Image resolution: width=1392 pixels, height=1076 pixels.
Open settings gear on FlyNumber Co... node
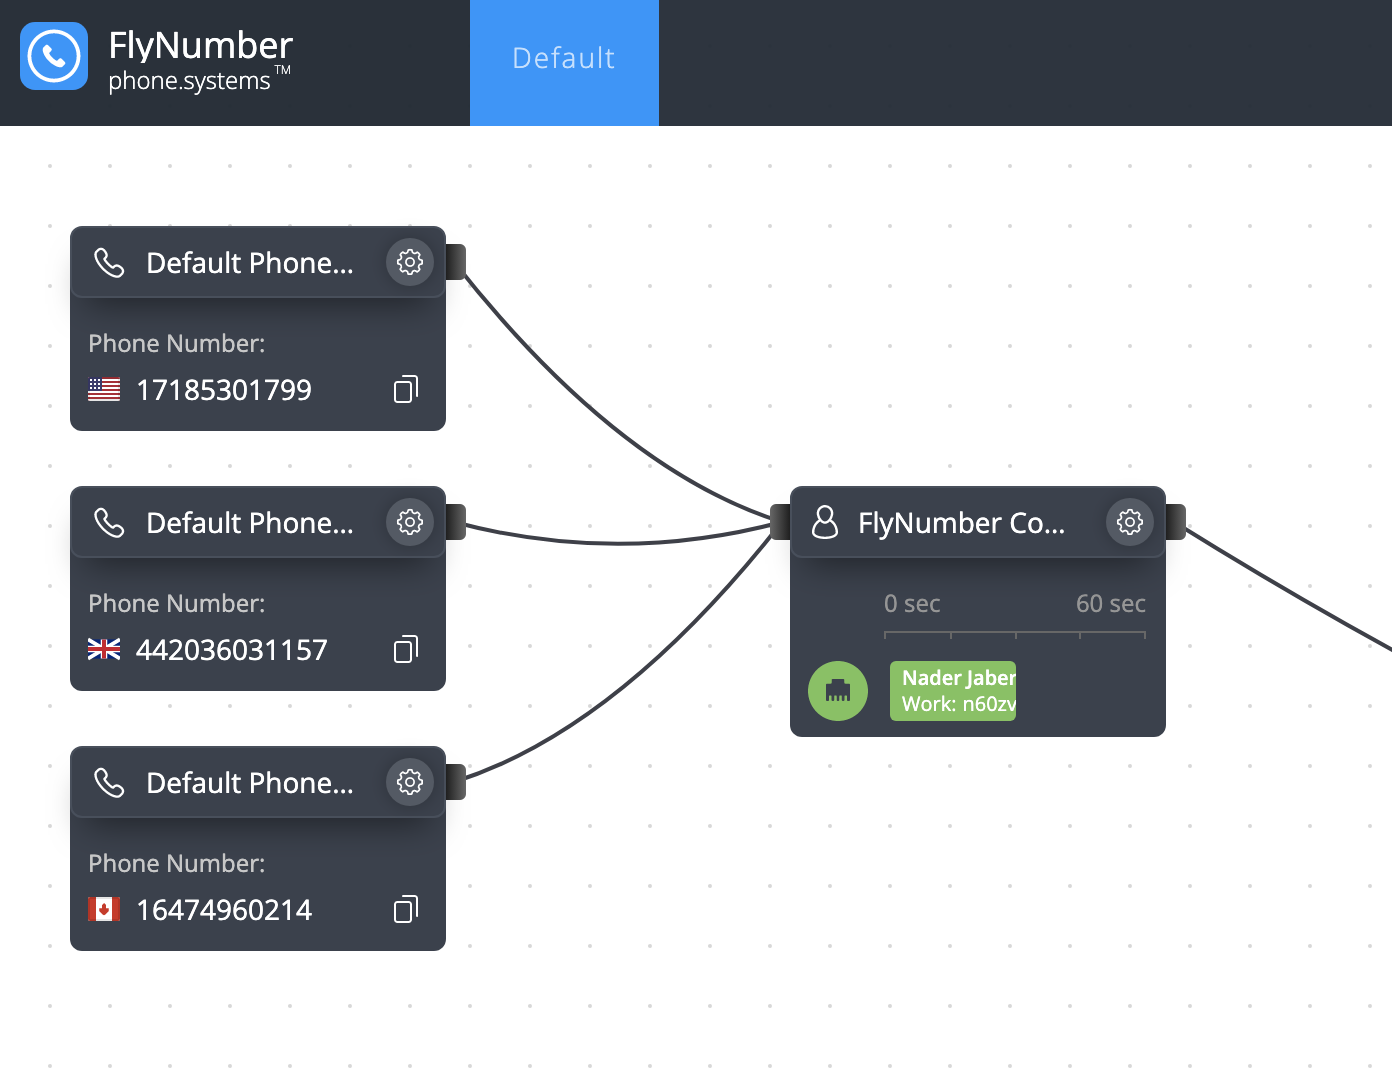coord(1130,522)
